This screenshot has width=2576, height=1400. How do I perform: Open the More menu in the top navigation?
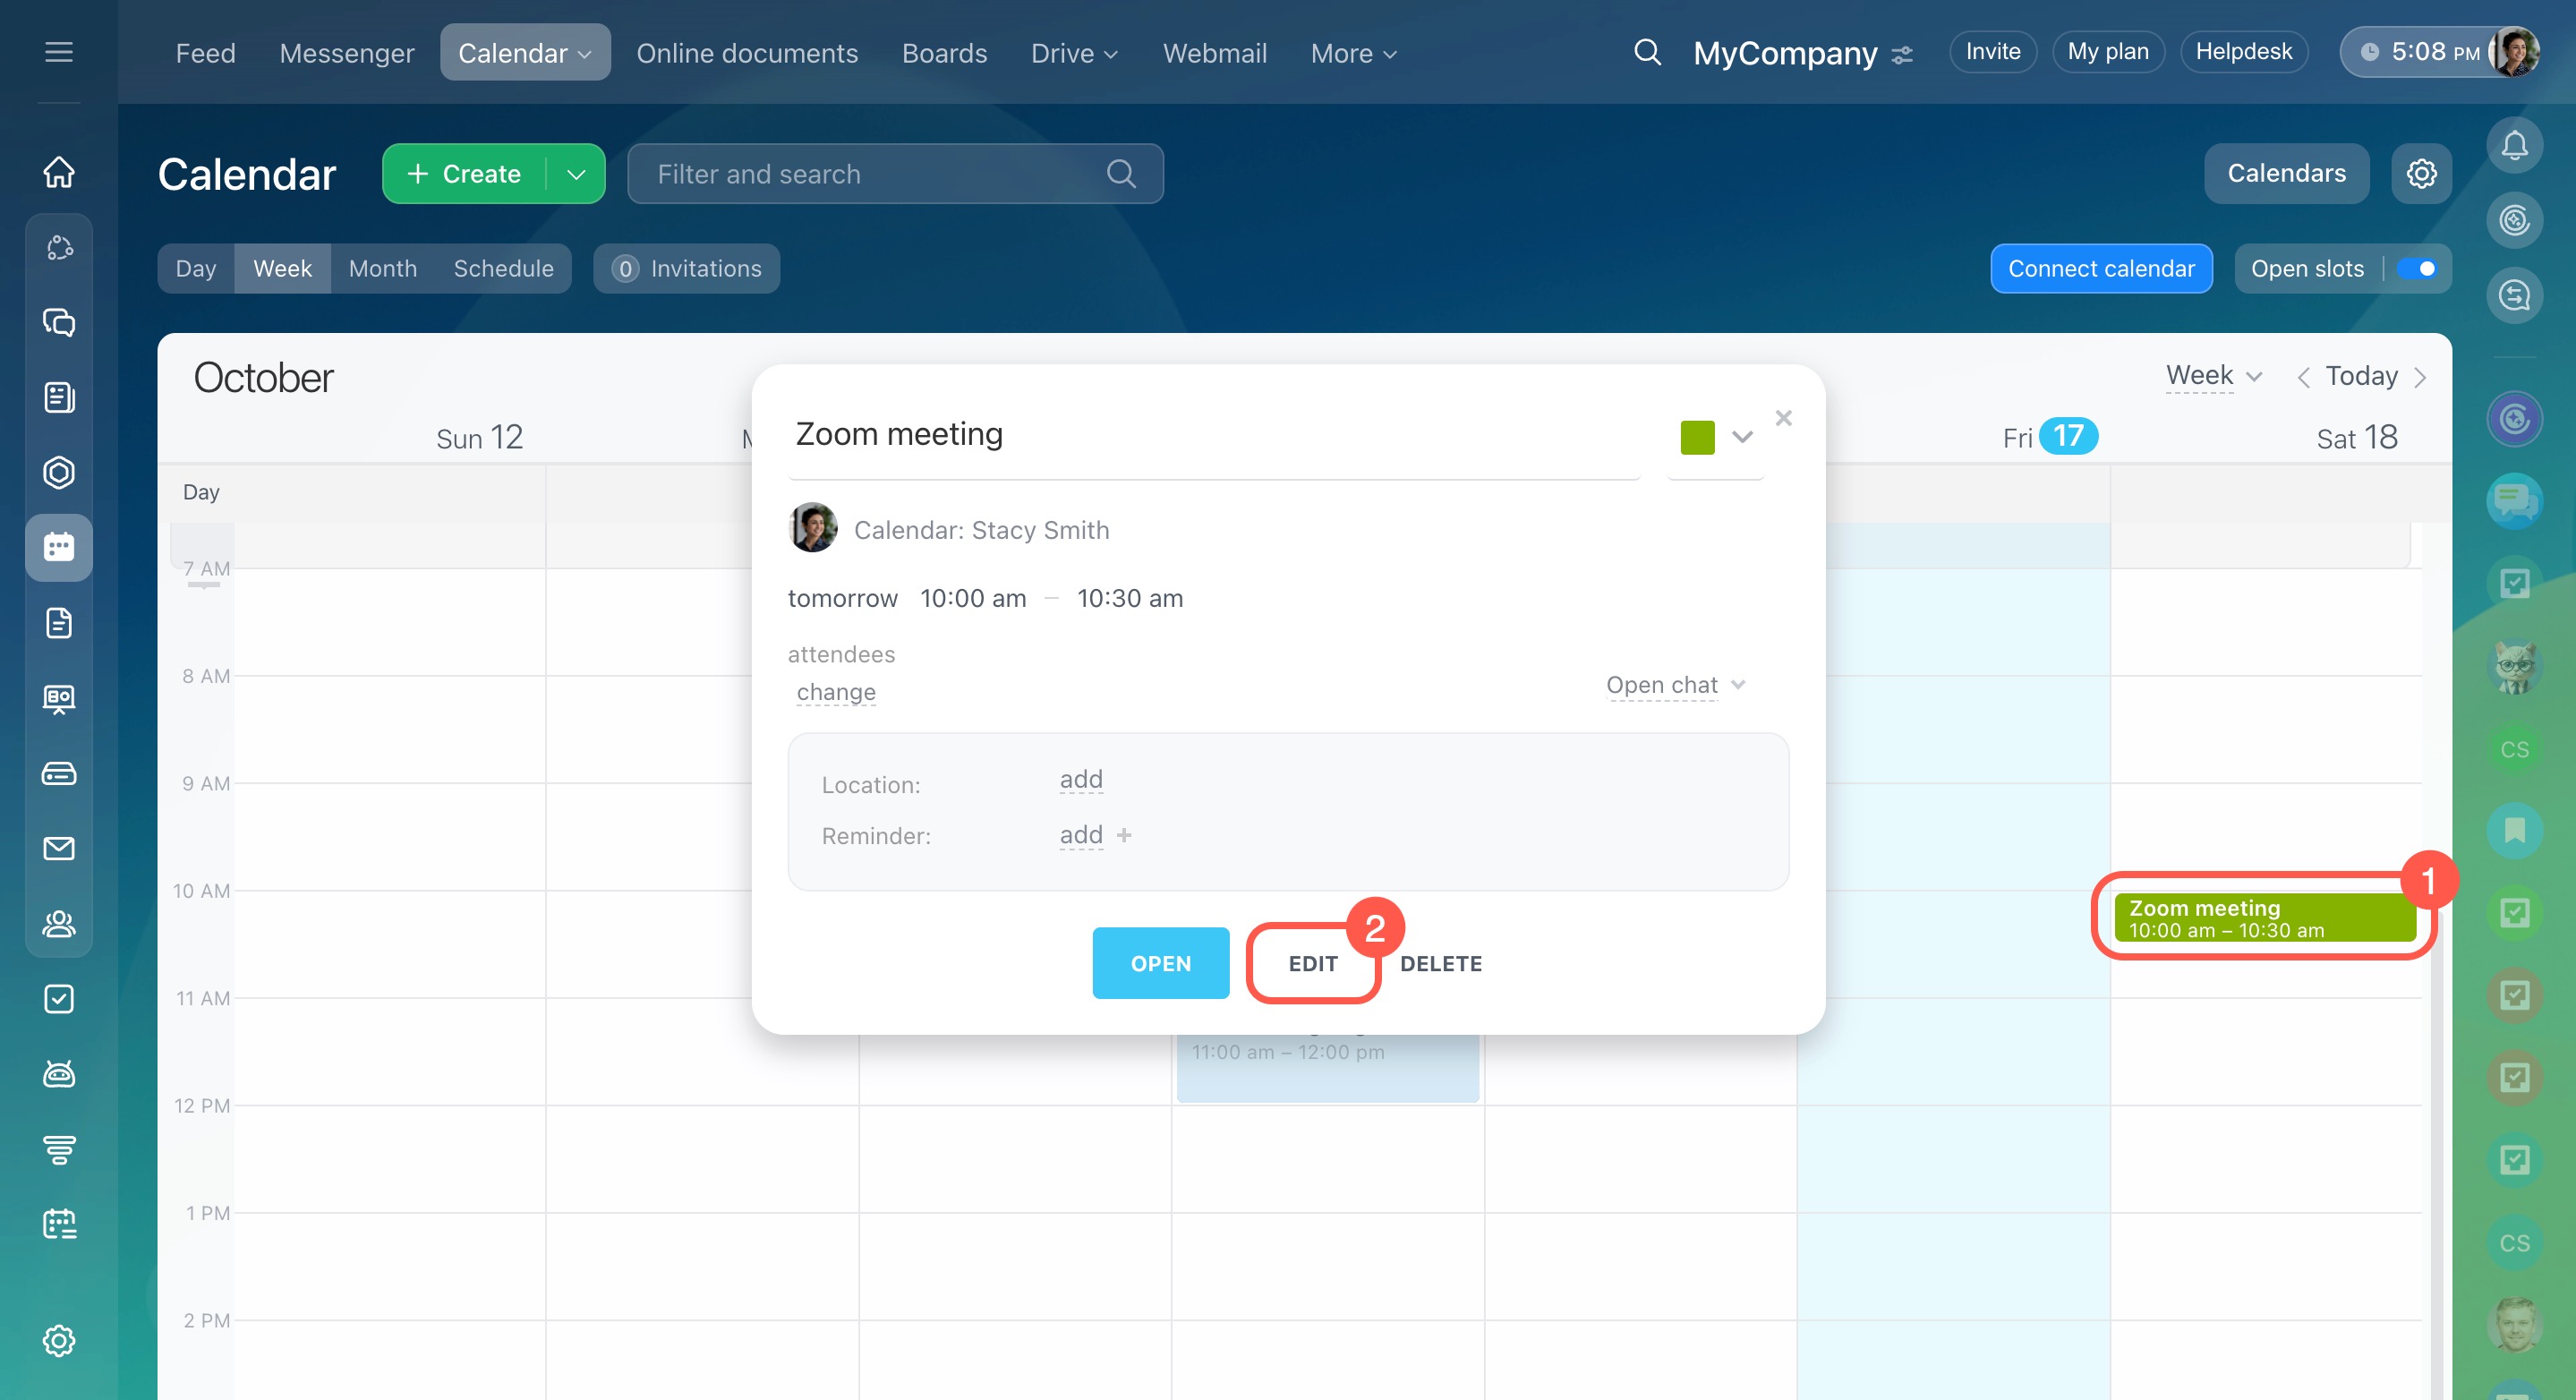tap(1352, 53)
